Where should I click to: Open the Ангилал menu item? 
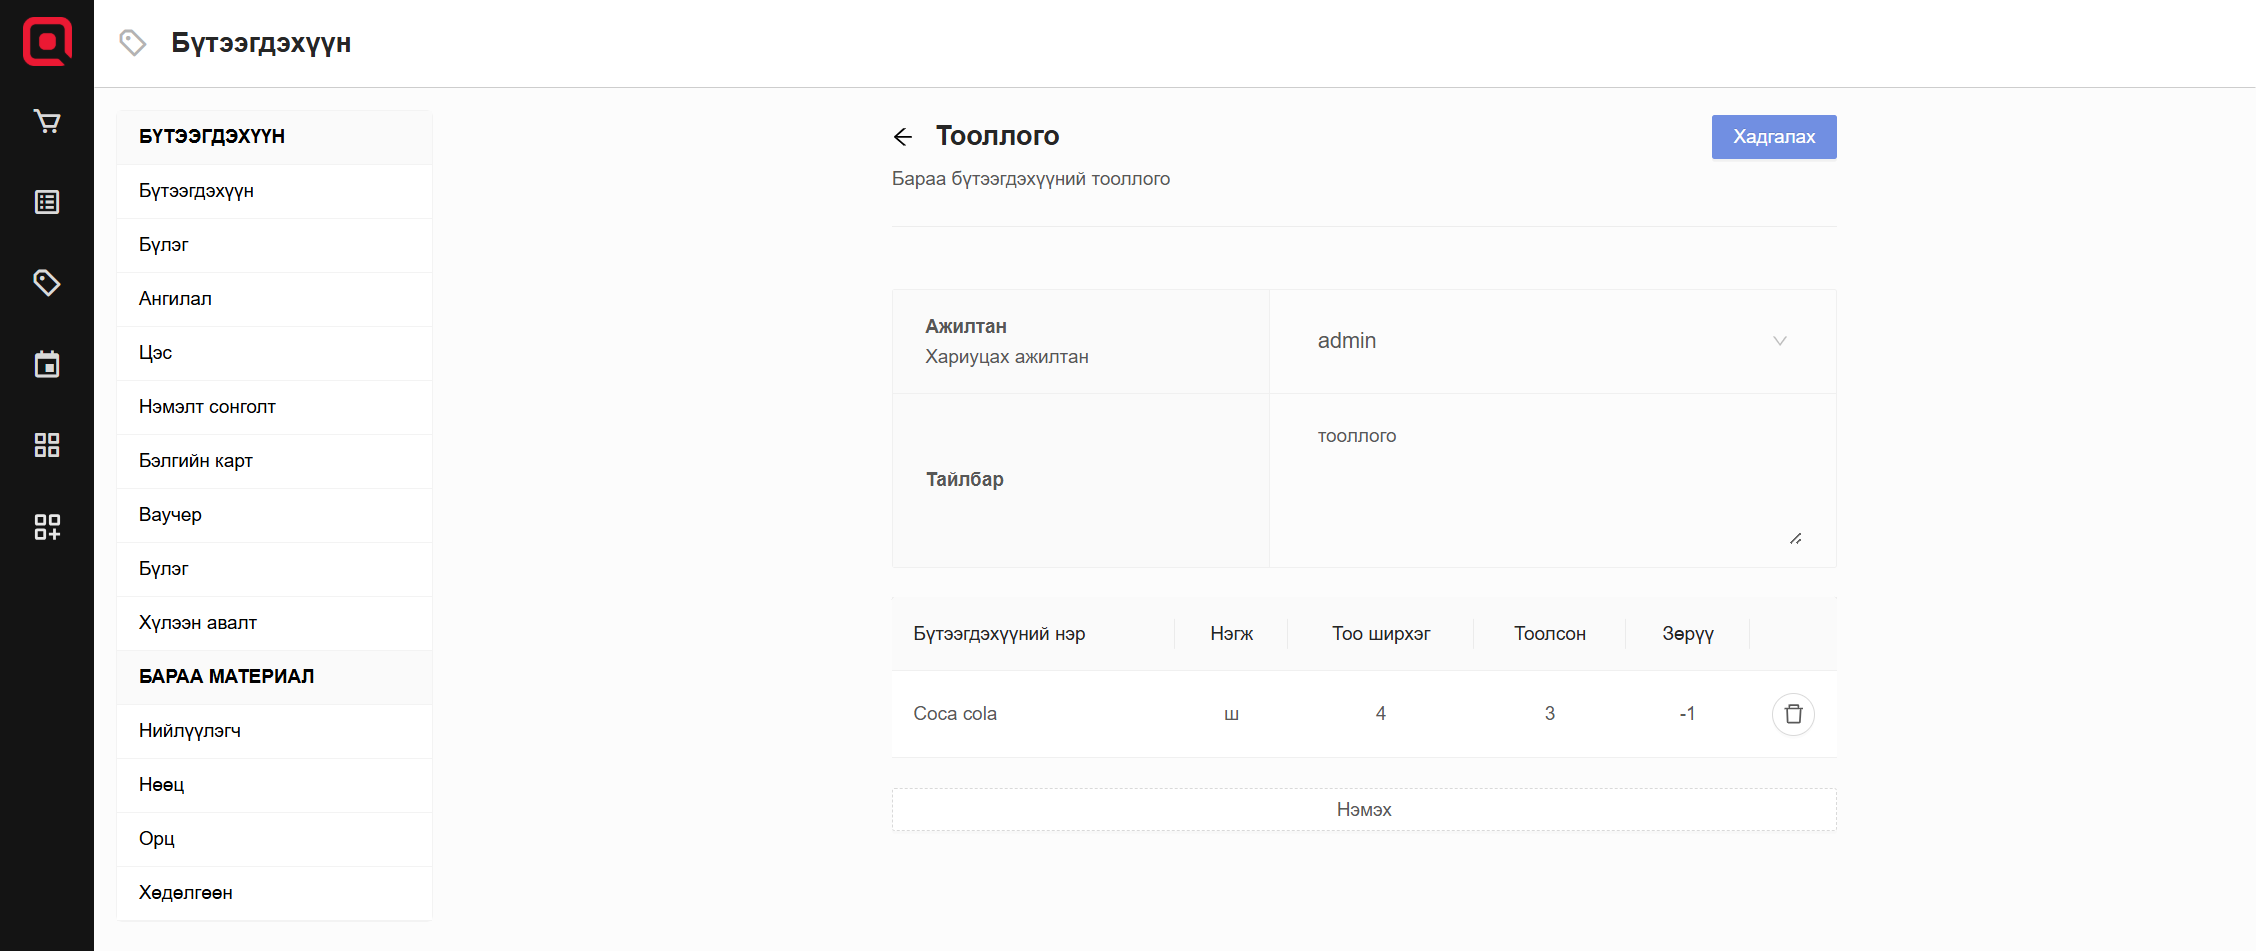click(175, 299)
